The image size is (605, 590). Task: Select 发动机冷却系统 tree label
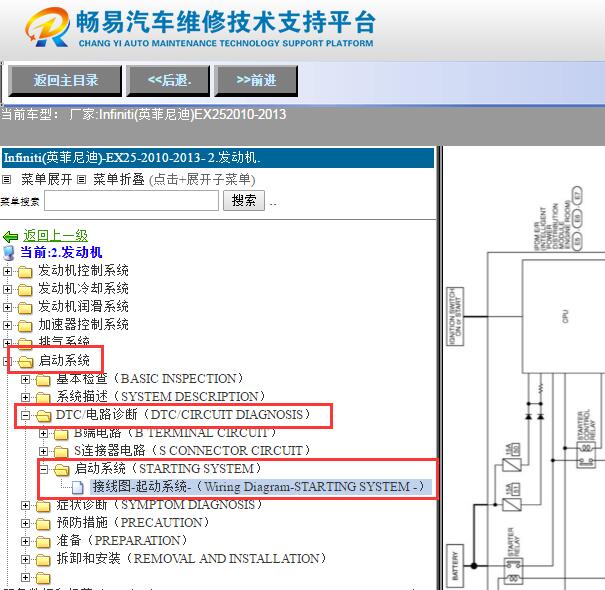point(83,289)
